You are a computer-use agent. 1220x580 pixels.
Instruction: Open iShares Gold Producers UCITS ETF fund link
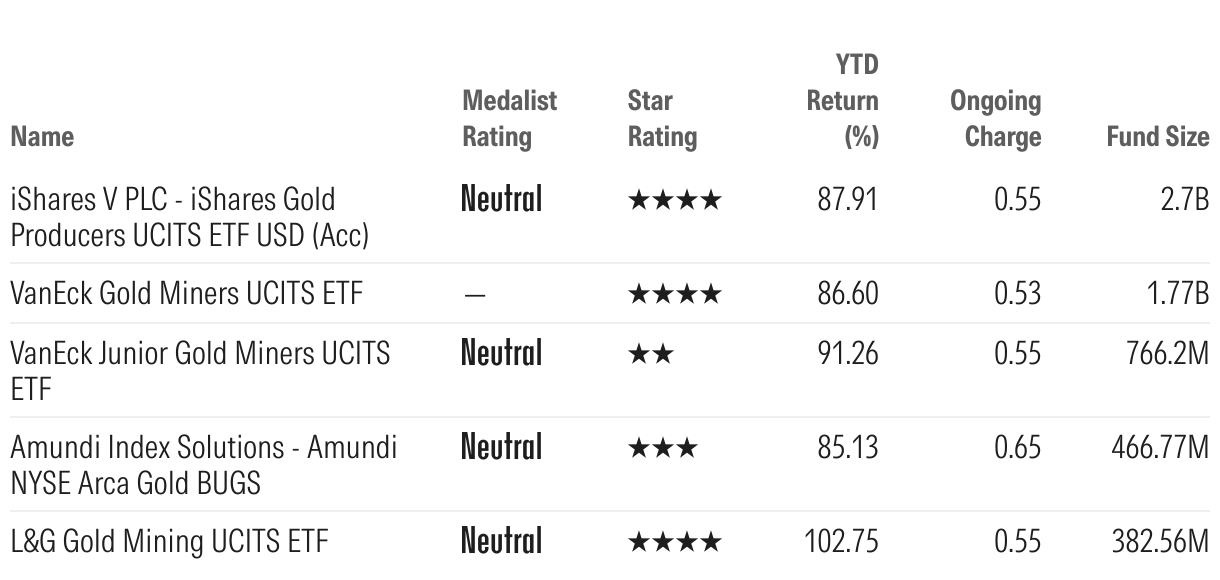tap(190, 217)
